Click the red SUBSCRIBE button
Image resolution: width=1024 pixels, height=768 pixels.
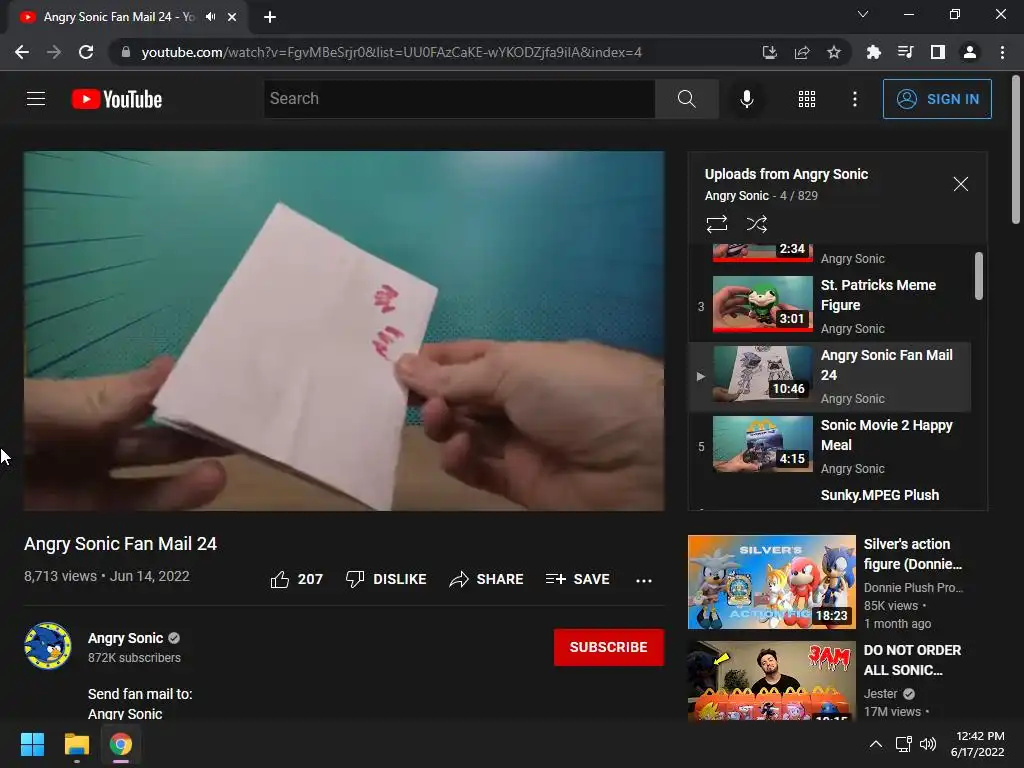point(609,647)
